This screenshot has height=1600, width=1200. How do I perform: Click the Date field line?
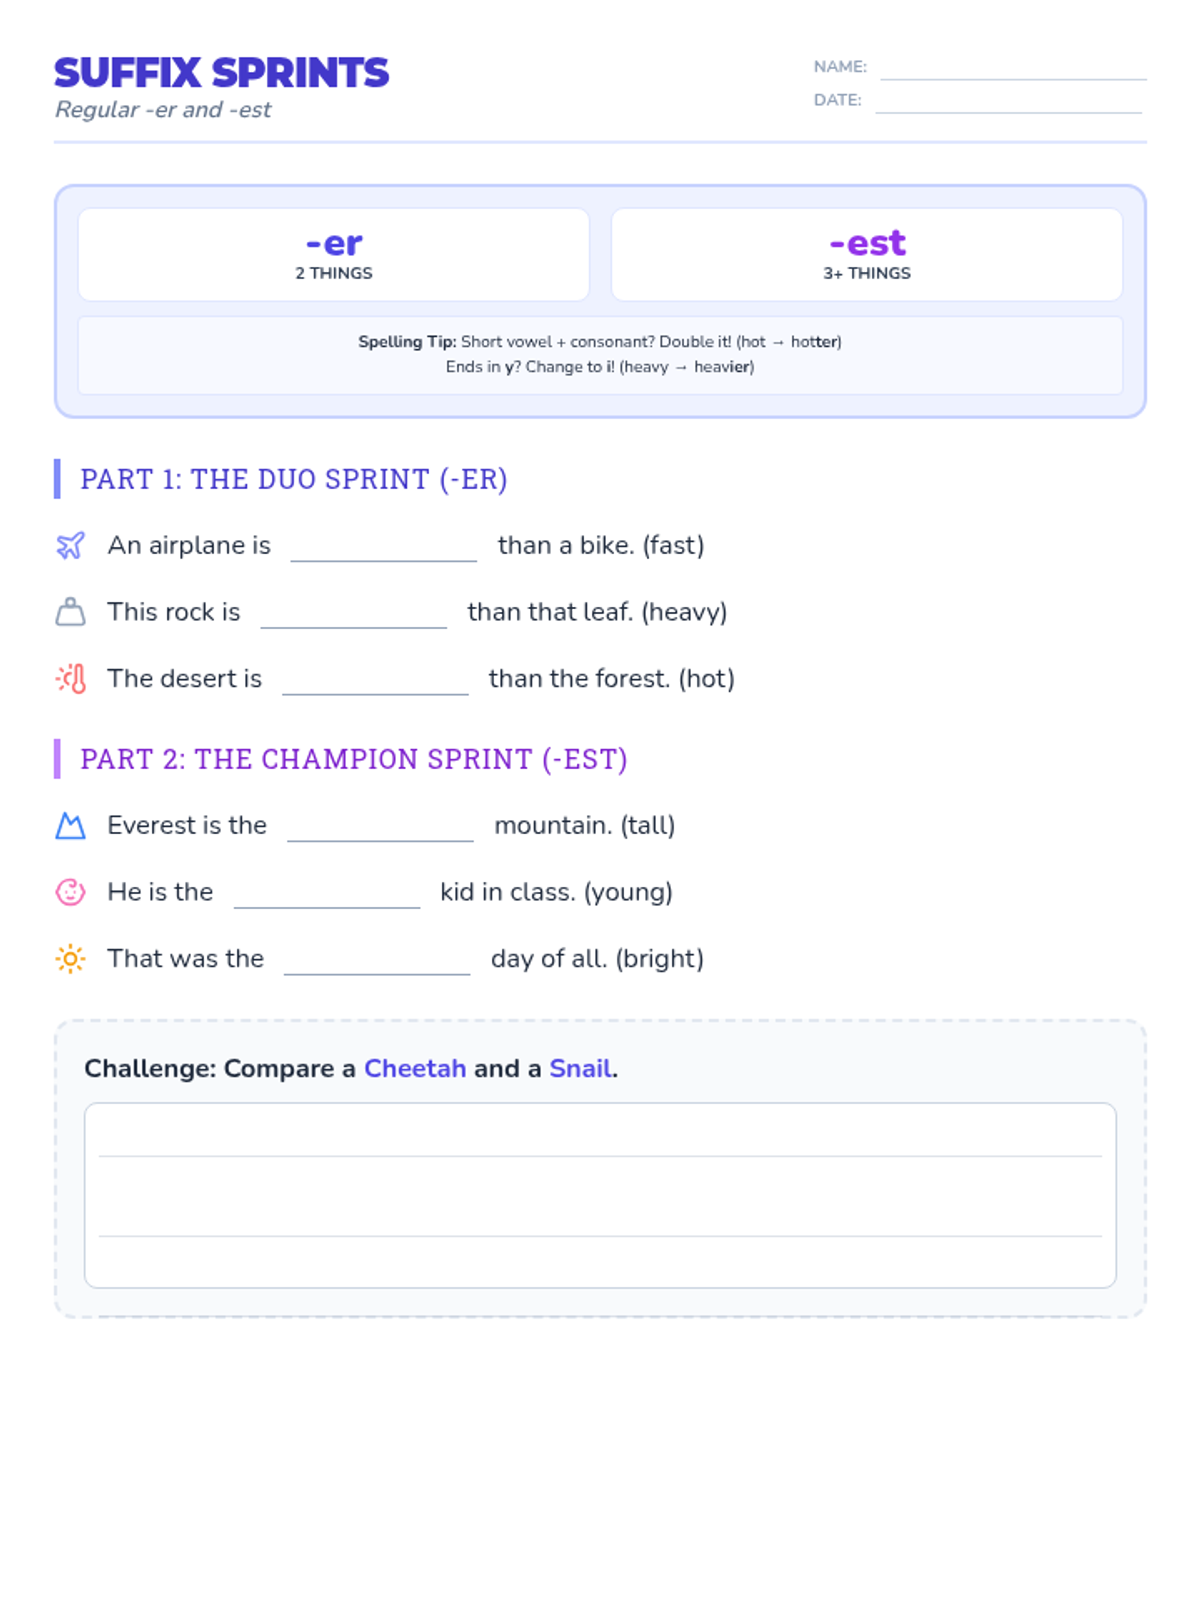coord(1008,102)
